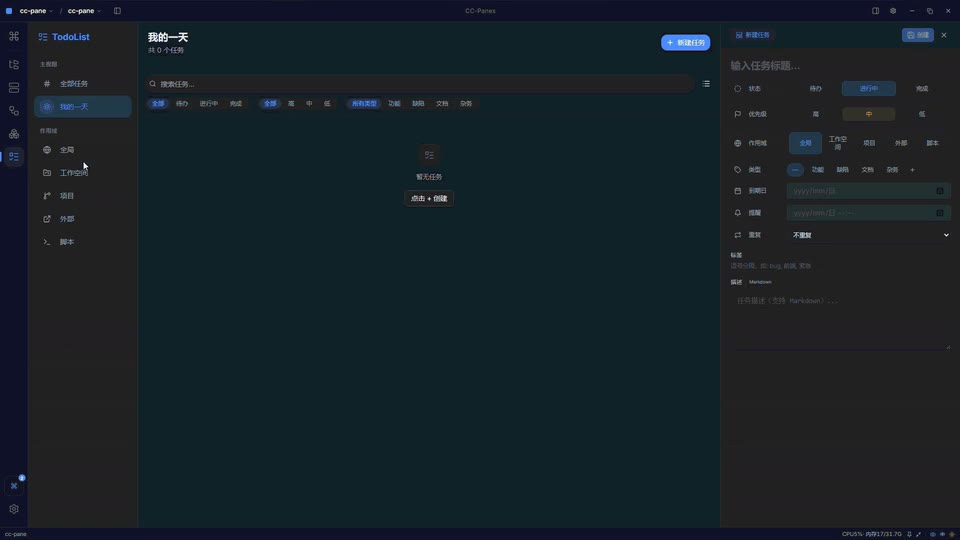Open 外部 scope in sidebar
Image resolution: width=960 pixels, height=540 pixels.
[x=83, y=219]
